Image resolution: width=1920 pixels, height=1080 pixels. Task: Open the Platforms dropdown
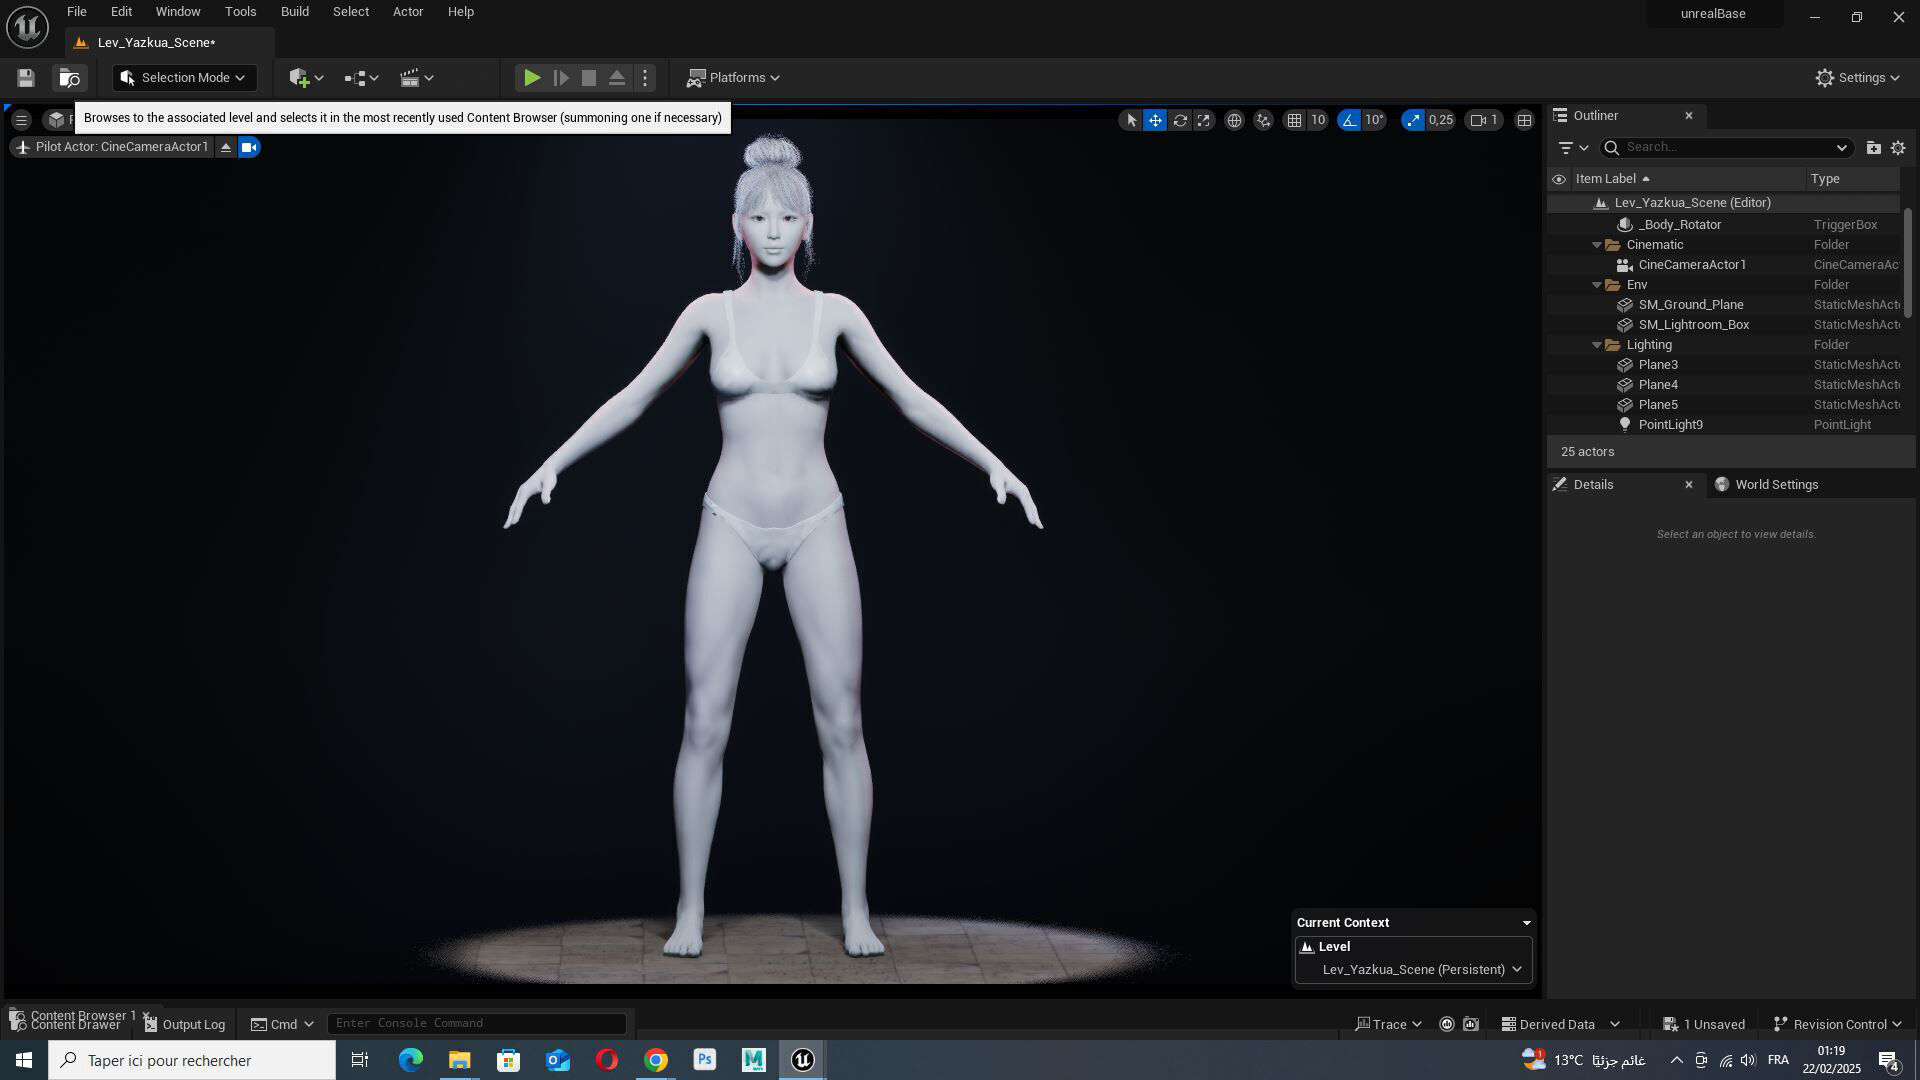click(x=733, y=78)
